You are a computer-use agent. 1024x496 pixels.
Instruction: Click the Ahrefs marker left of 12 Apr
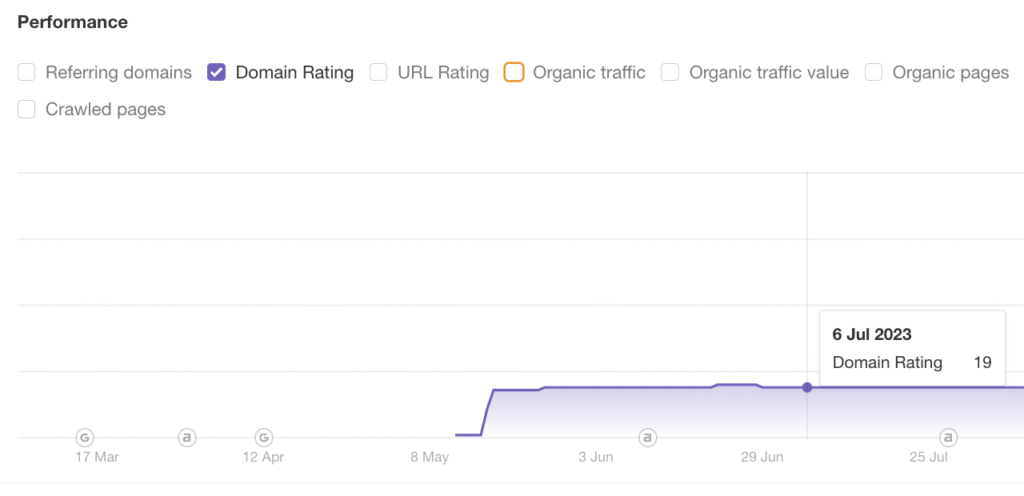(x=187, y=437)
